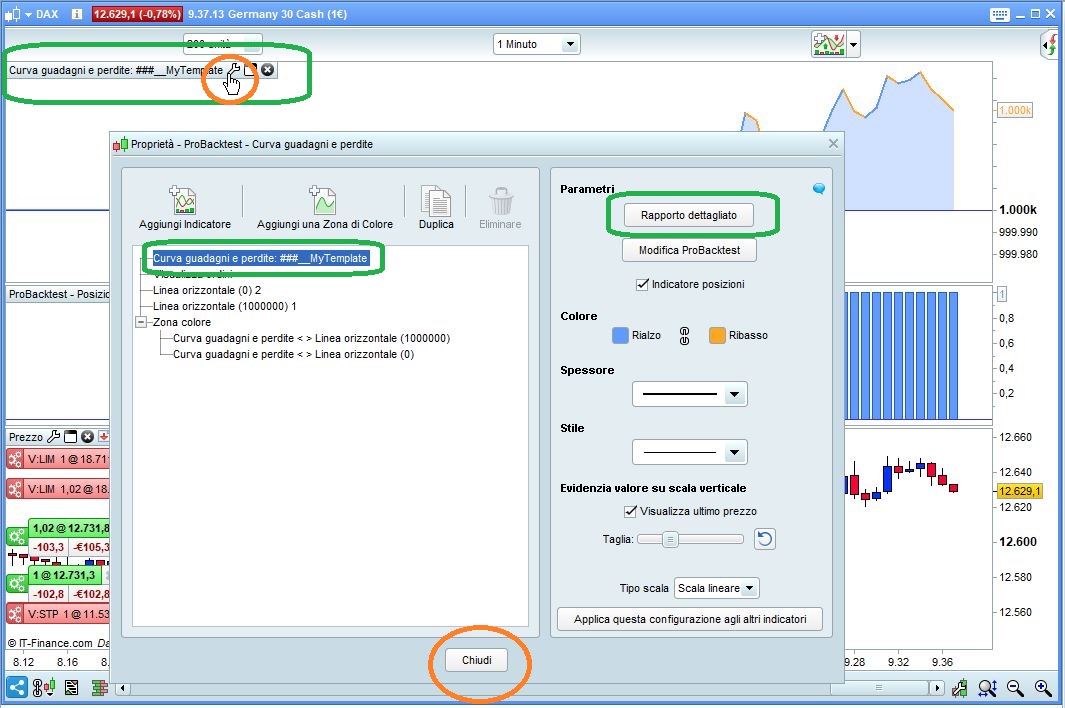Click the Eliminare trash icon
This screenshot has width=1065, height=708.
(x=501, y=200)
